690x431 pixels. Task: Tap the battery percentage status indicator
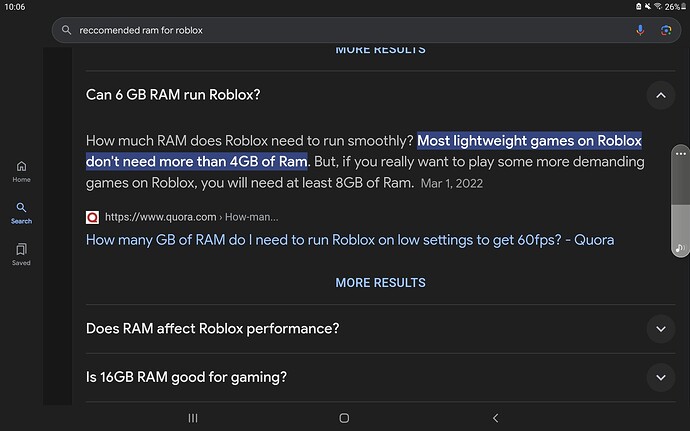click(675, 7)
